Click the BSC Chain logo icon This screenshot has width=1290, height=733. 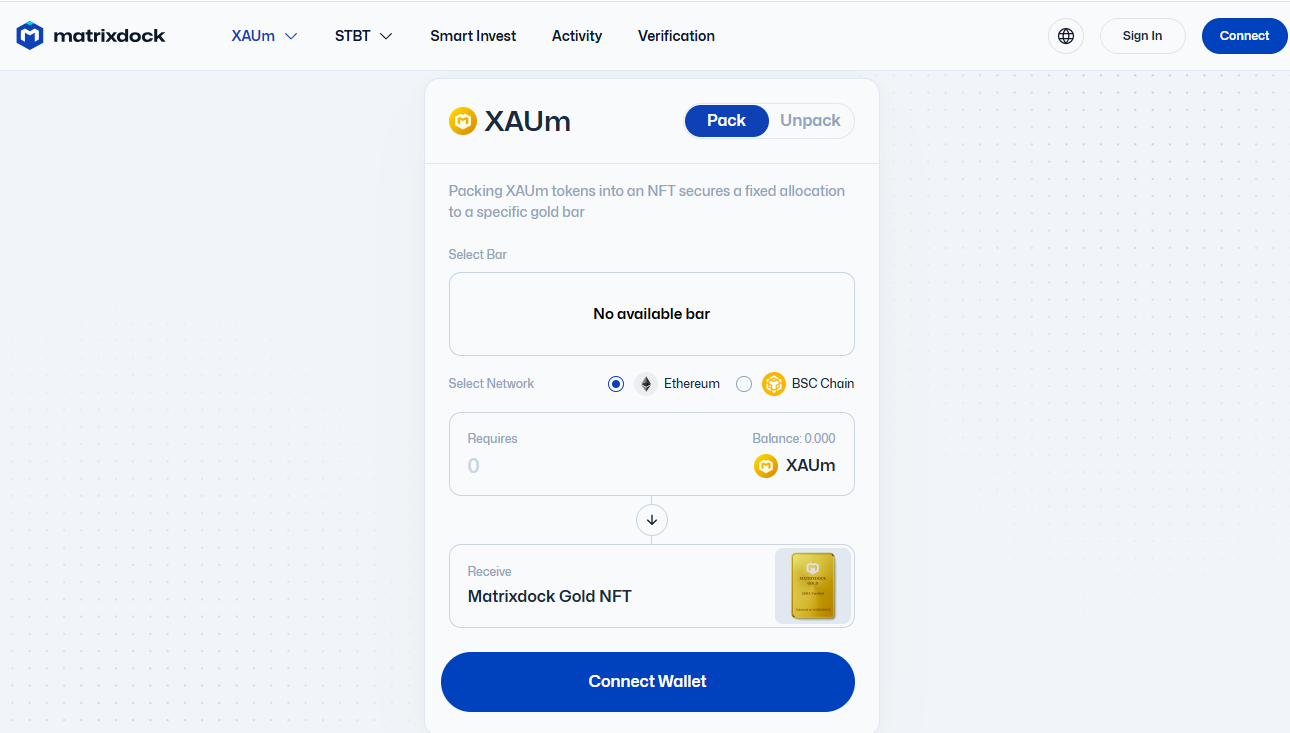pyautogui.click(x=774, y=384)
